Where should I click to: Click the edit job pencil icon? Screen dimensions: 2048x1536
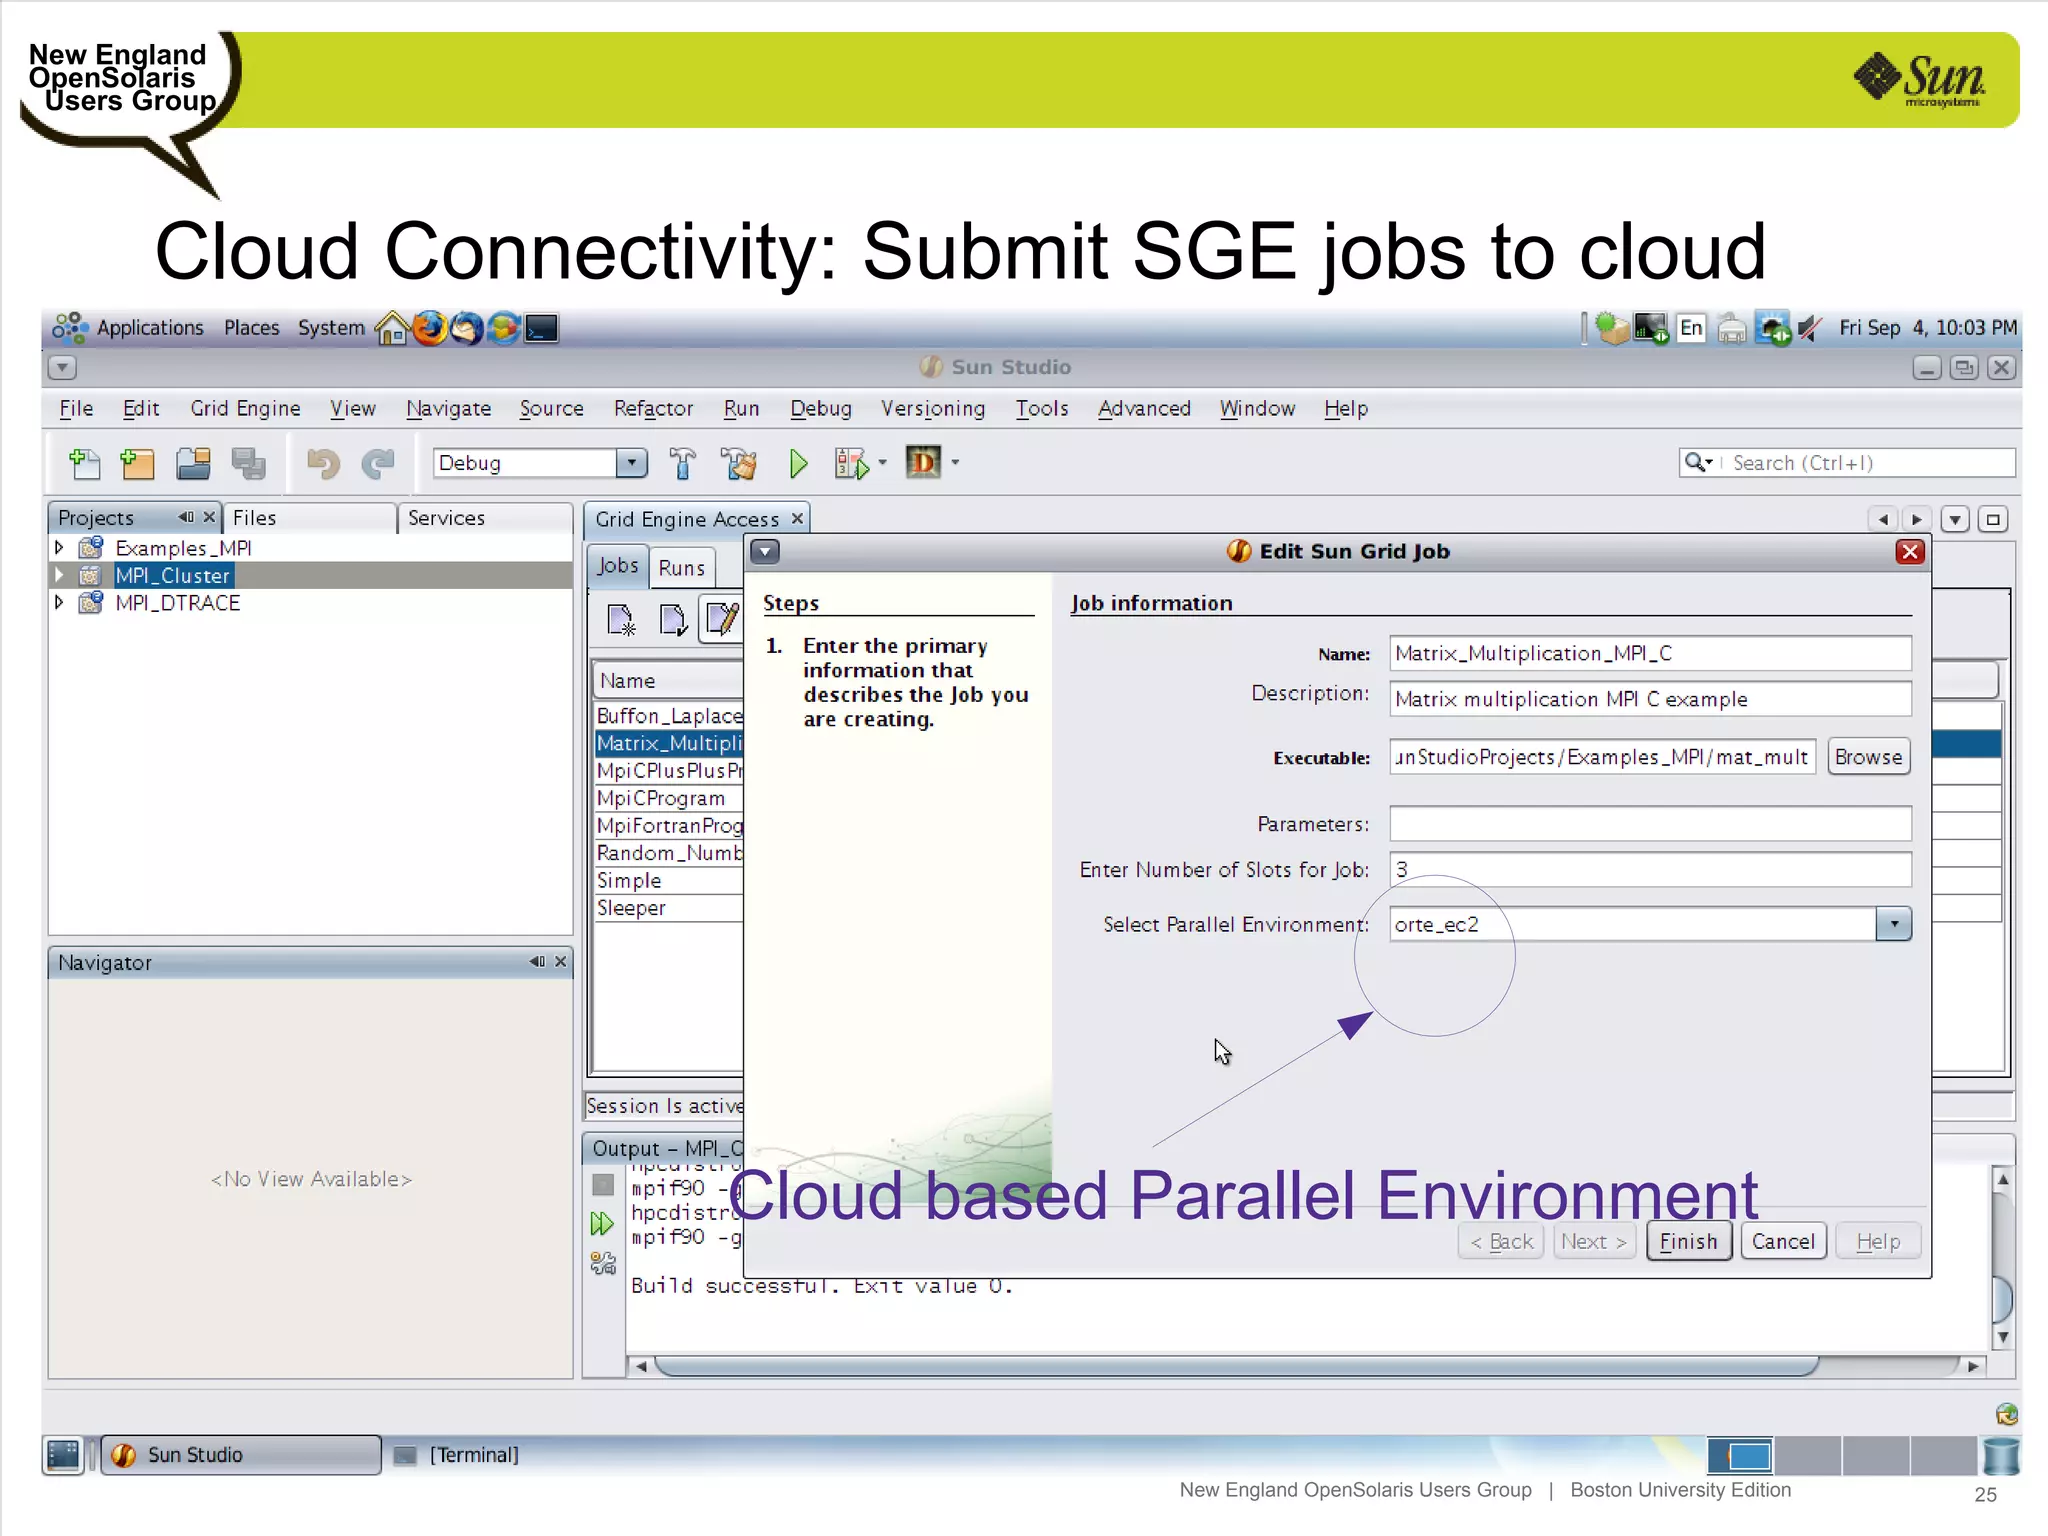[x=721, y=619]
